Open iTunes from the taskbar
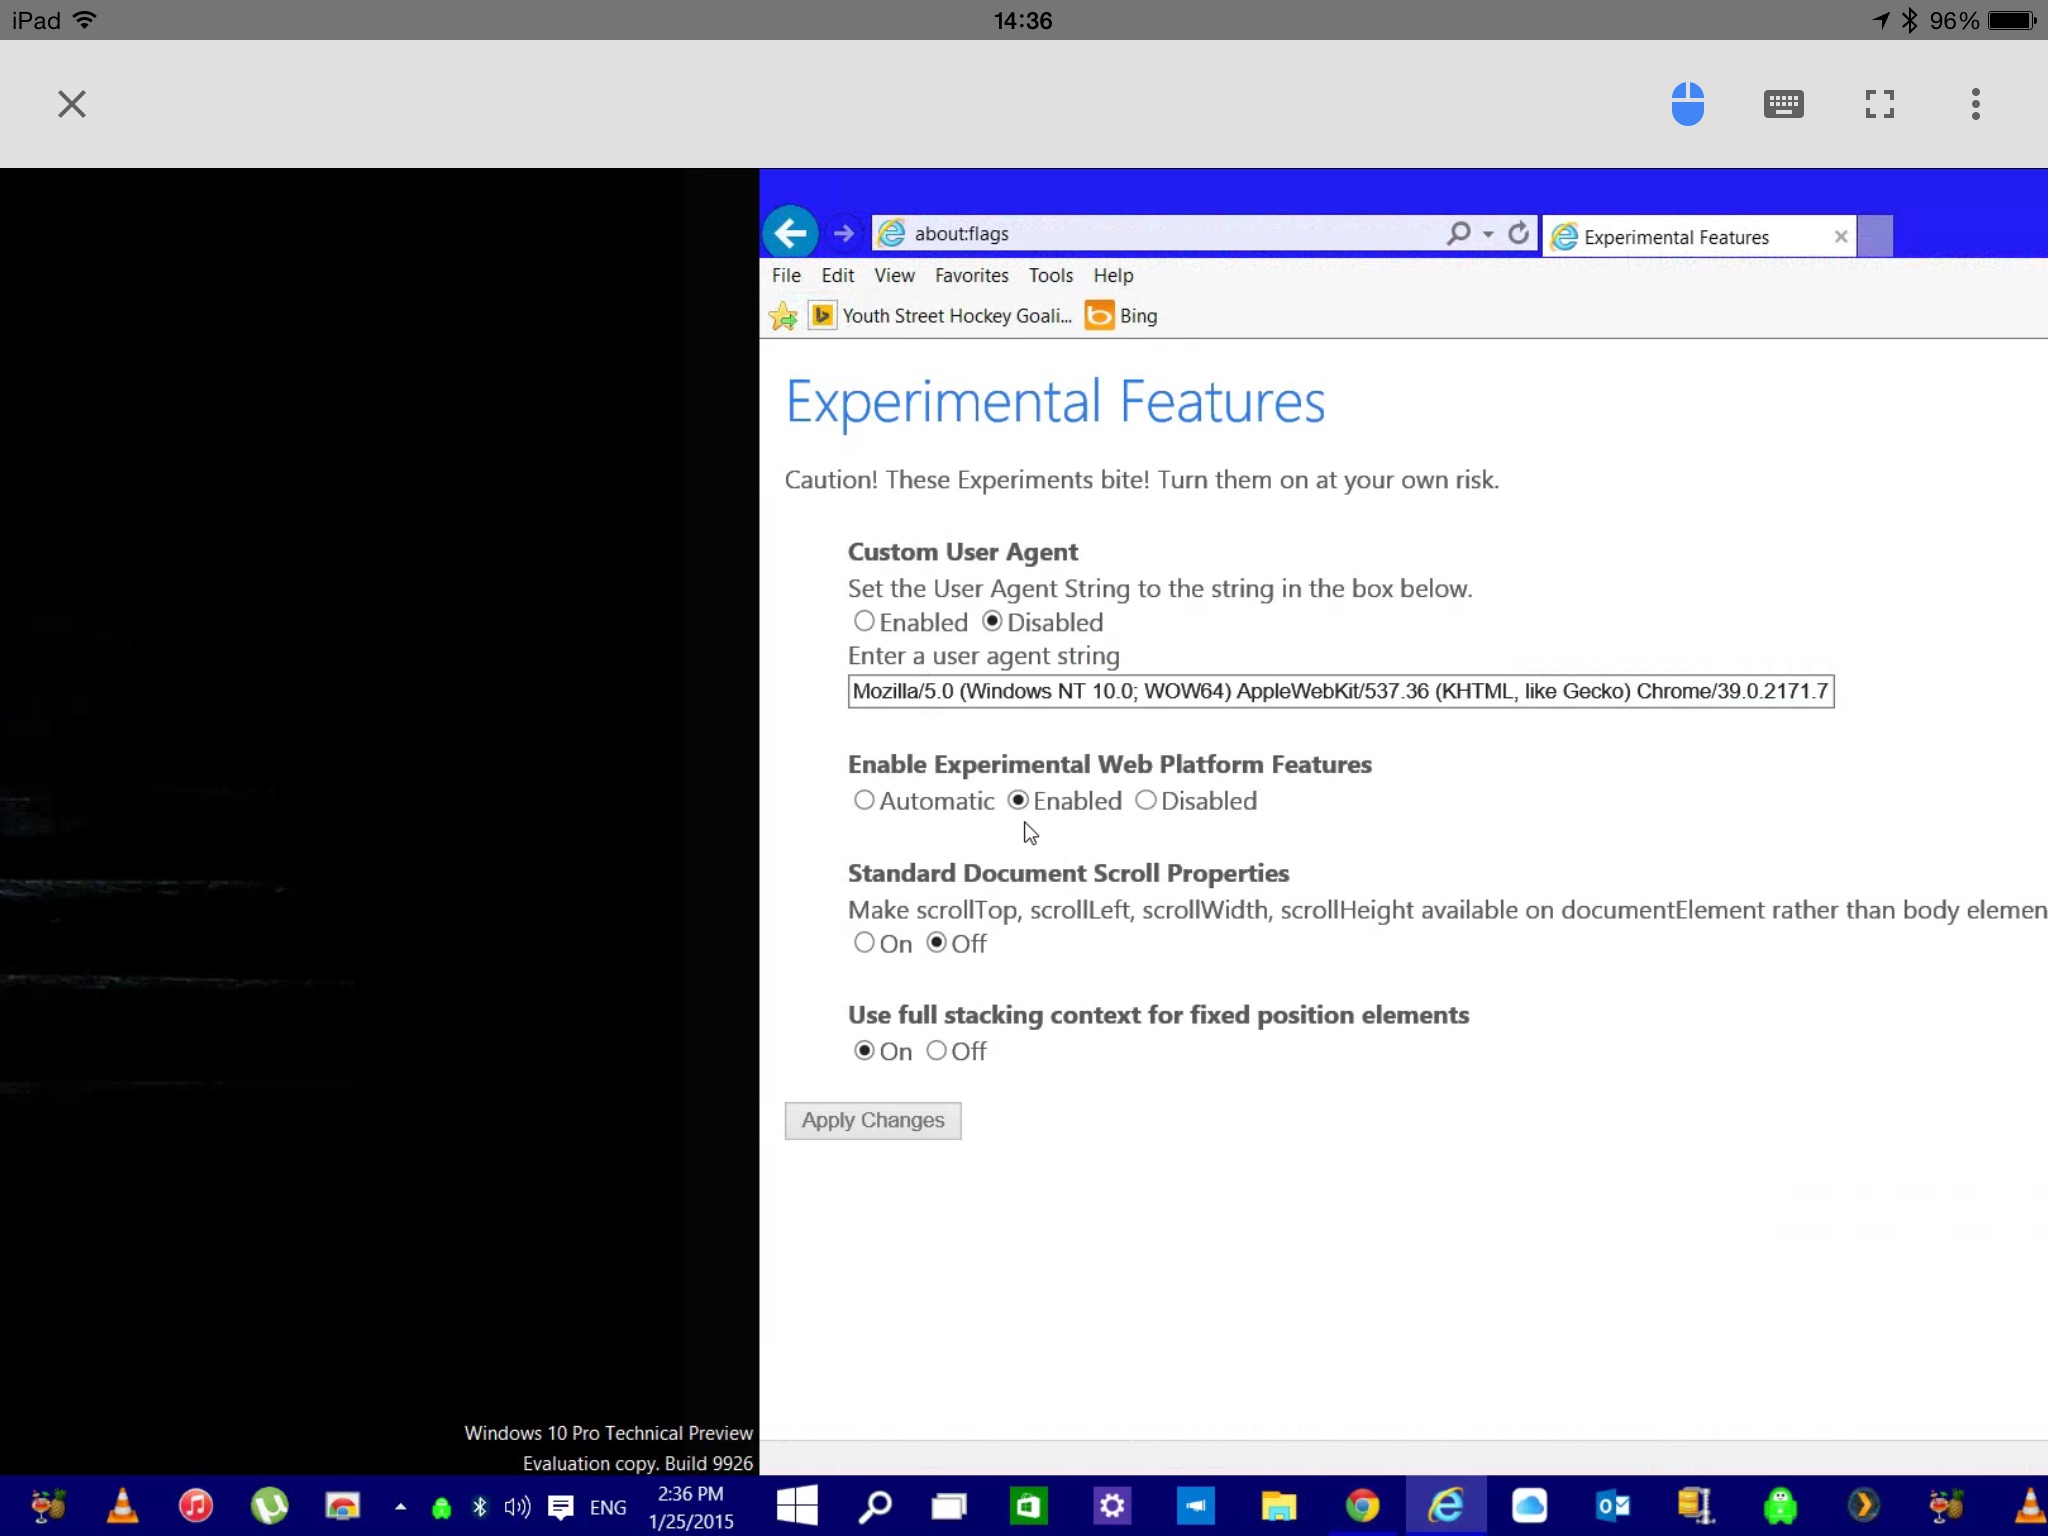 tap(196, 1505)
